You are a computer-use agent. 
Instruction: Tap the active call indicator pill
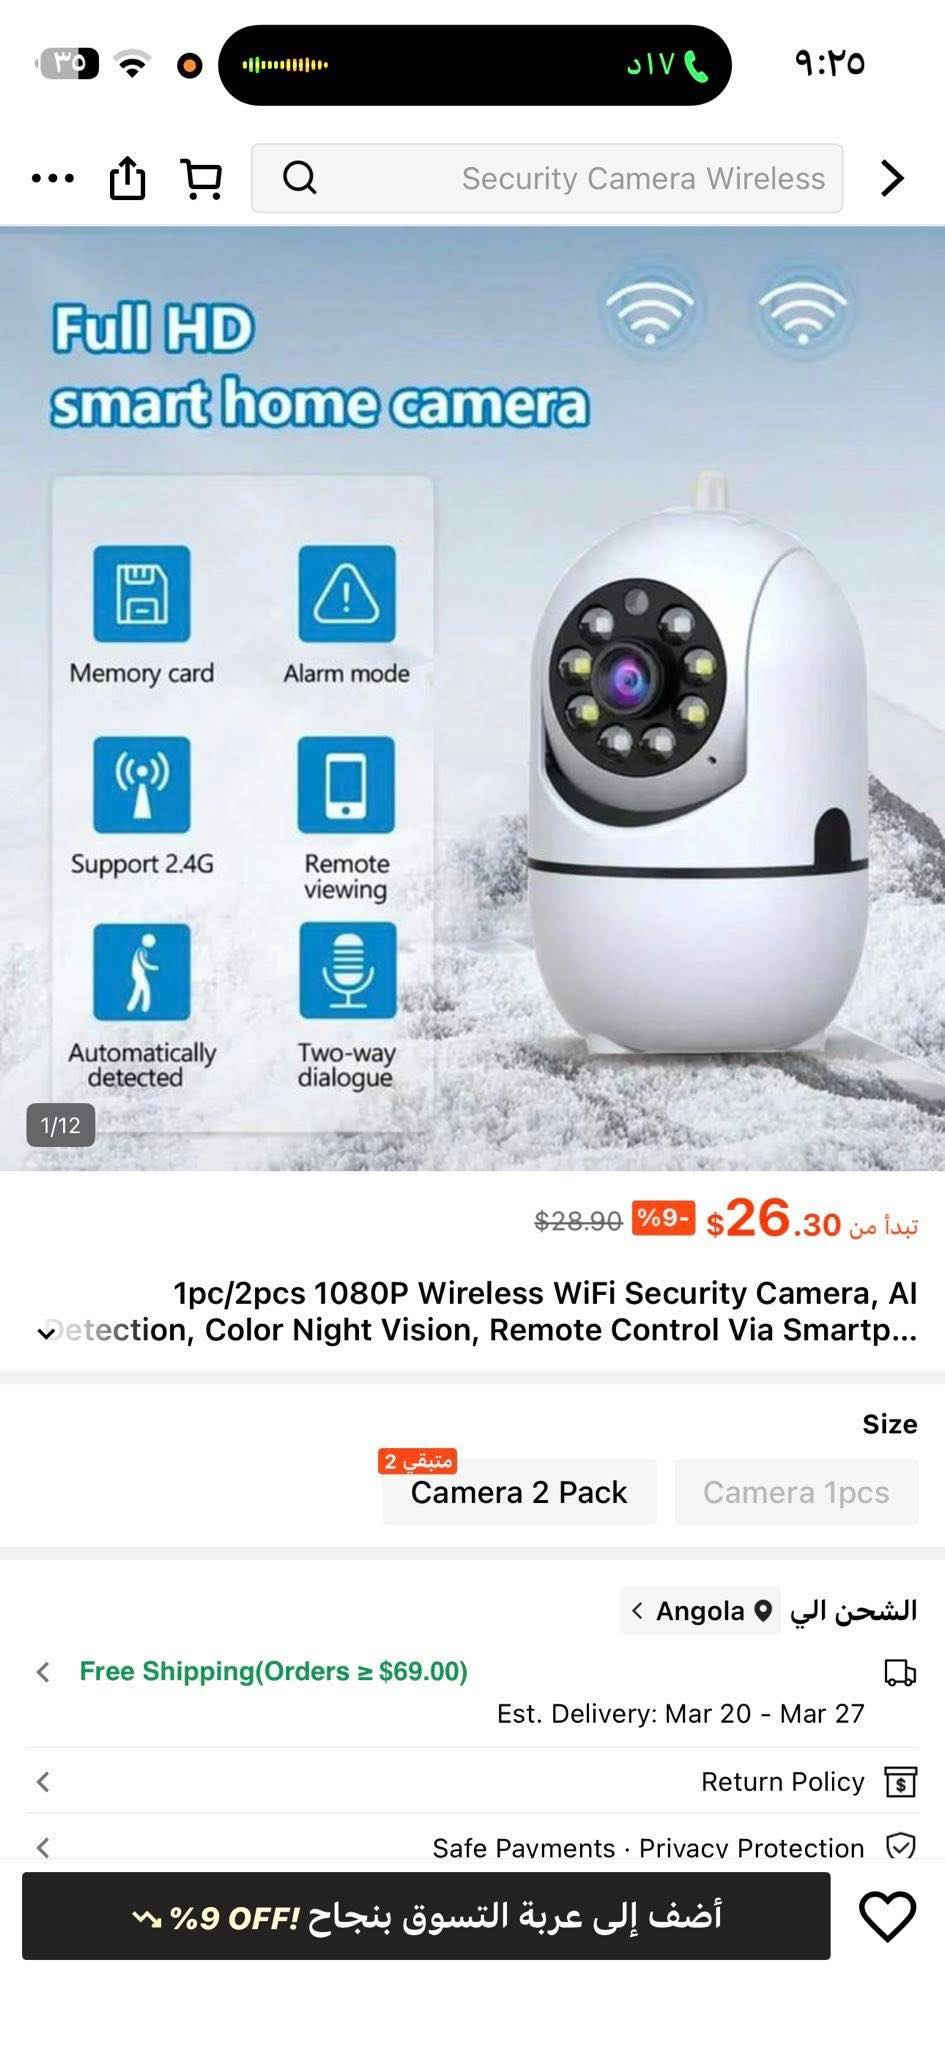(475, 65)
